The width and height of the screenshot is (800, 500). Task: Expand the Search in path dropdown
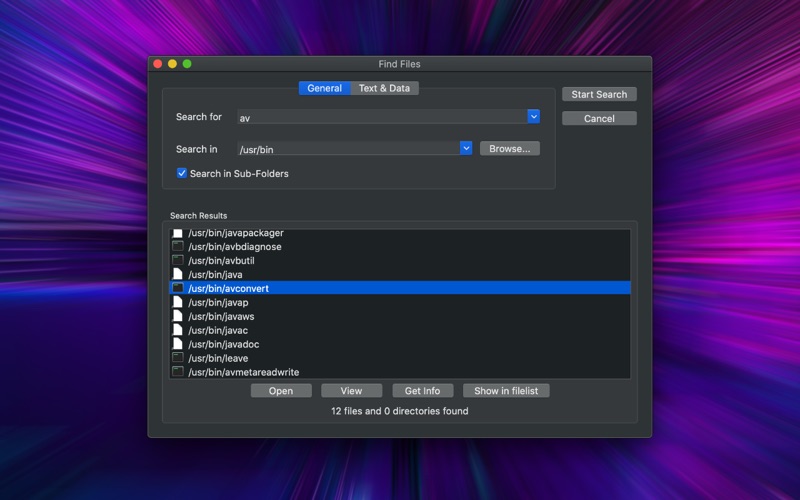tap(466, 148)
